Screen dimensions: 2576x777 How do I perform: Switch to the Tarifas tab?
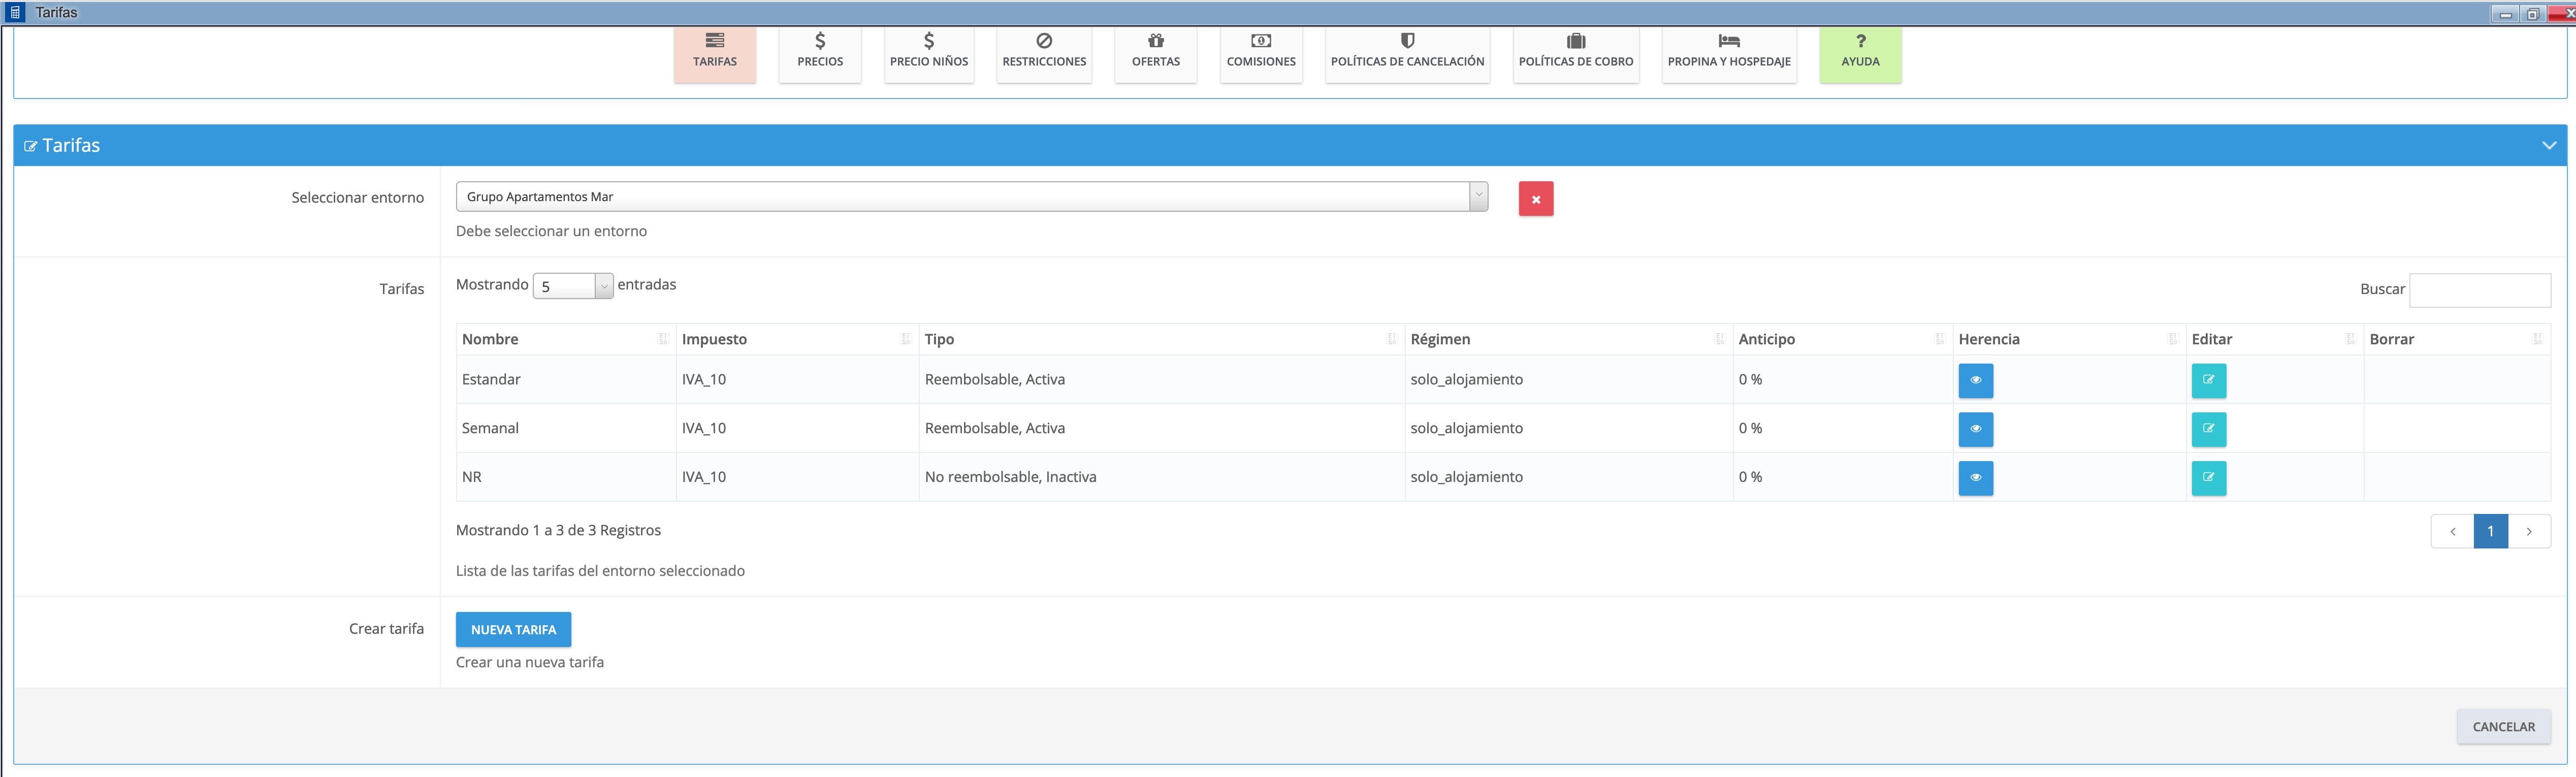pyautogui.click(x=714, y=51)
